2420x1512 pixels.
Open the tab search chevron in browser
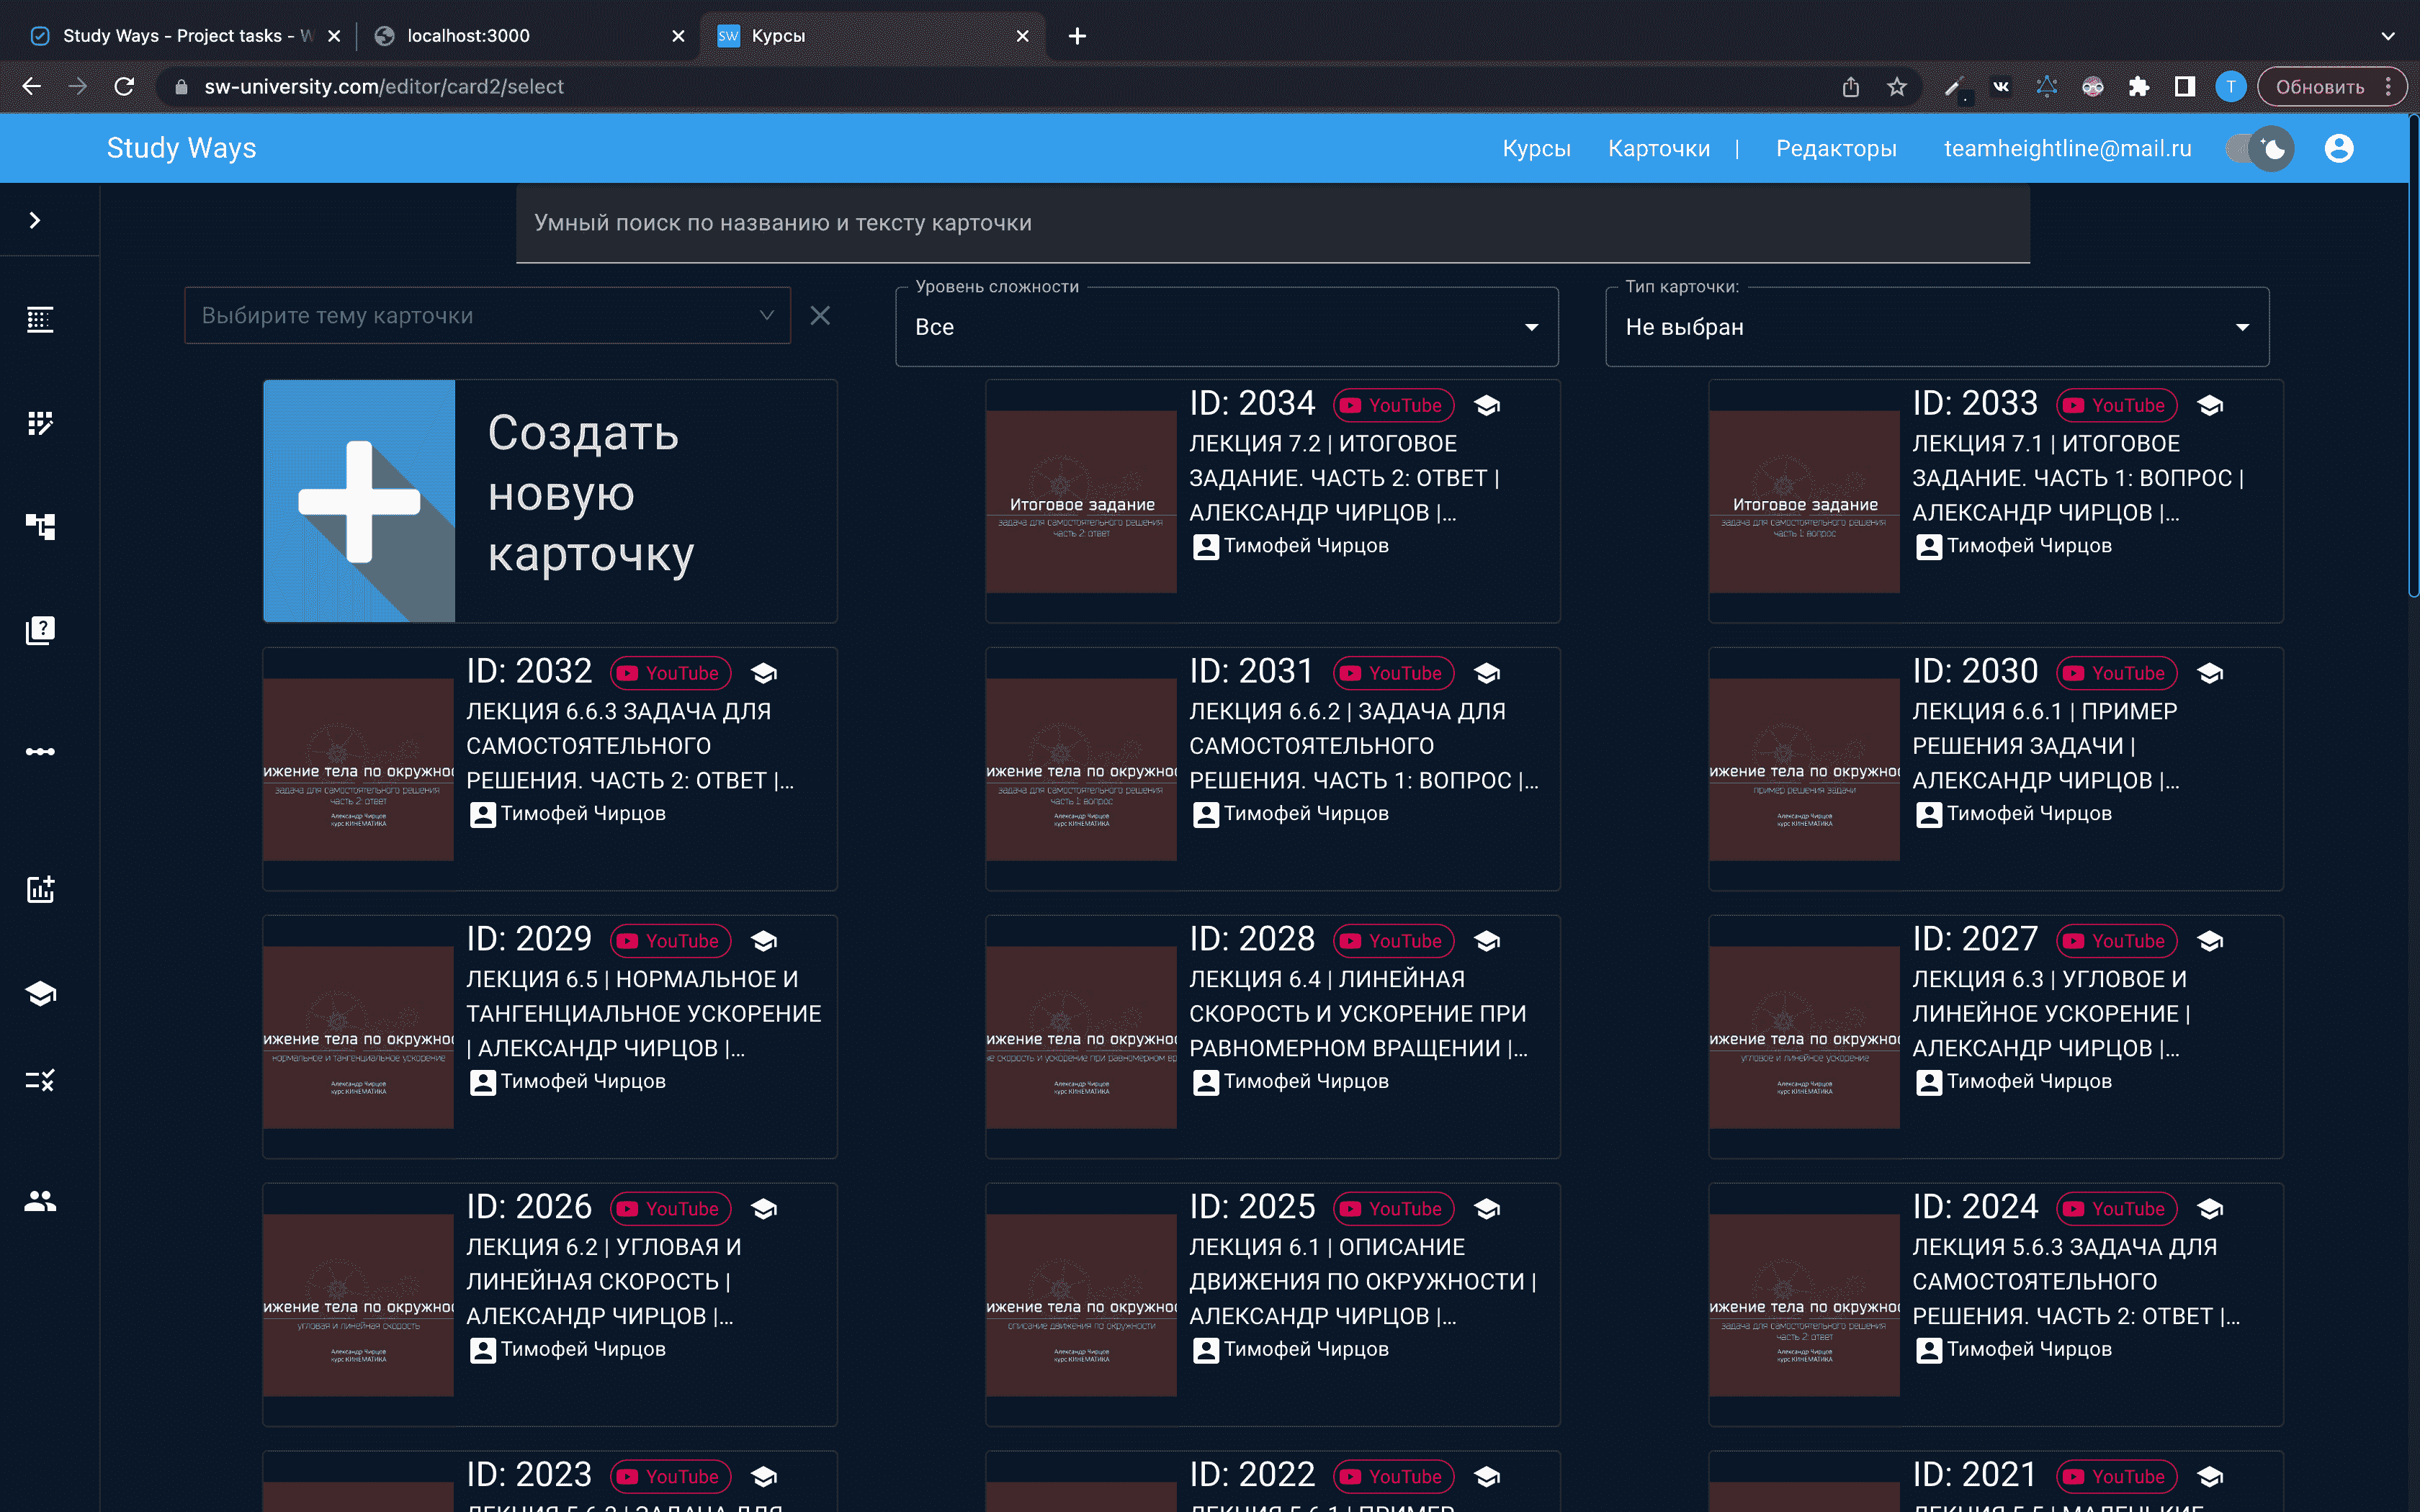pos(2388,36)
